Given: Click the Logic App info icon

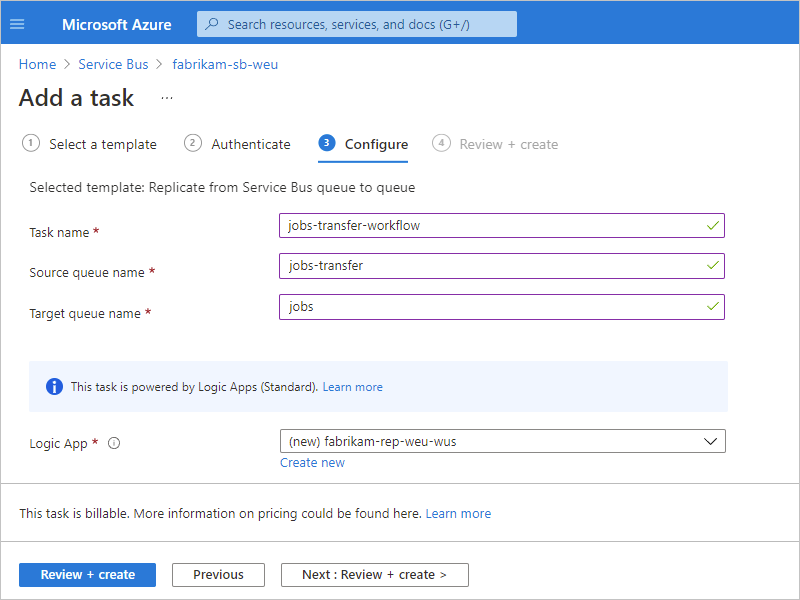Looking at the screenshot, I should [x=114, y=443].
